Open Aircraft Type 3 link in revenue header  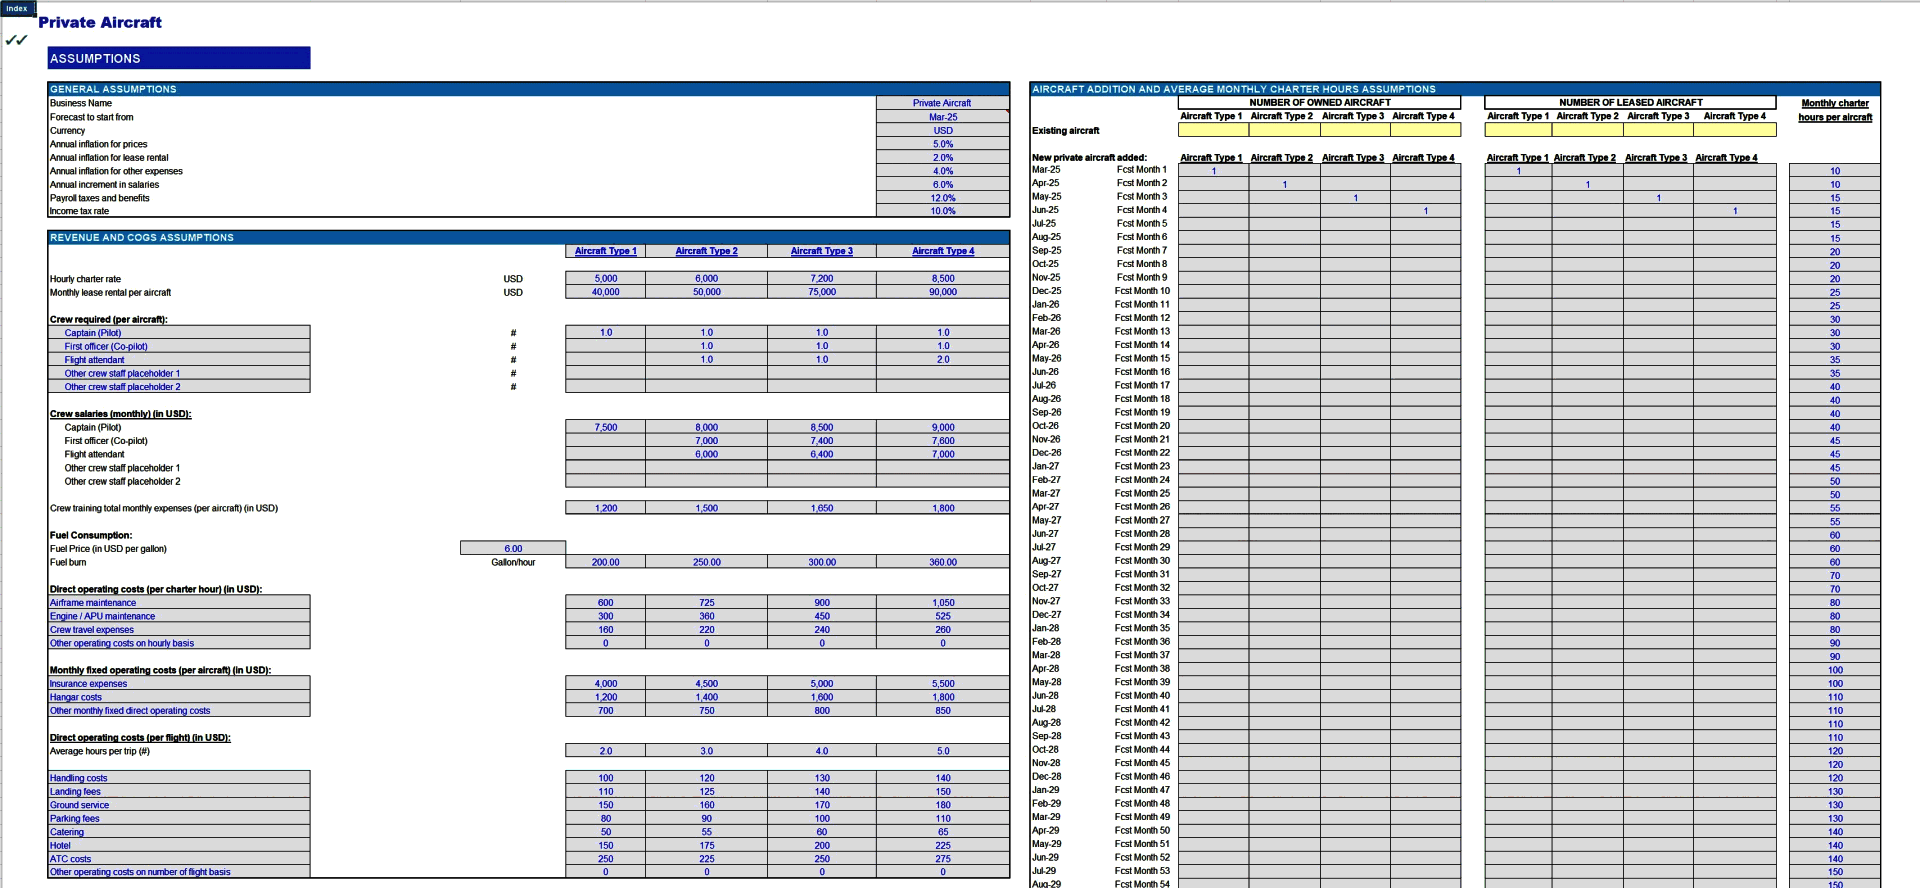tap(821, 251)
